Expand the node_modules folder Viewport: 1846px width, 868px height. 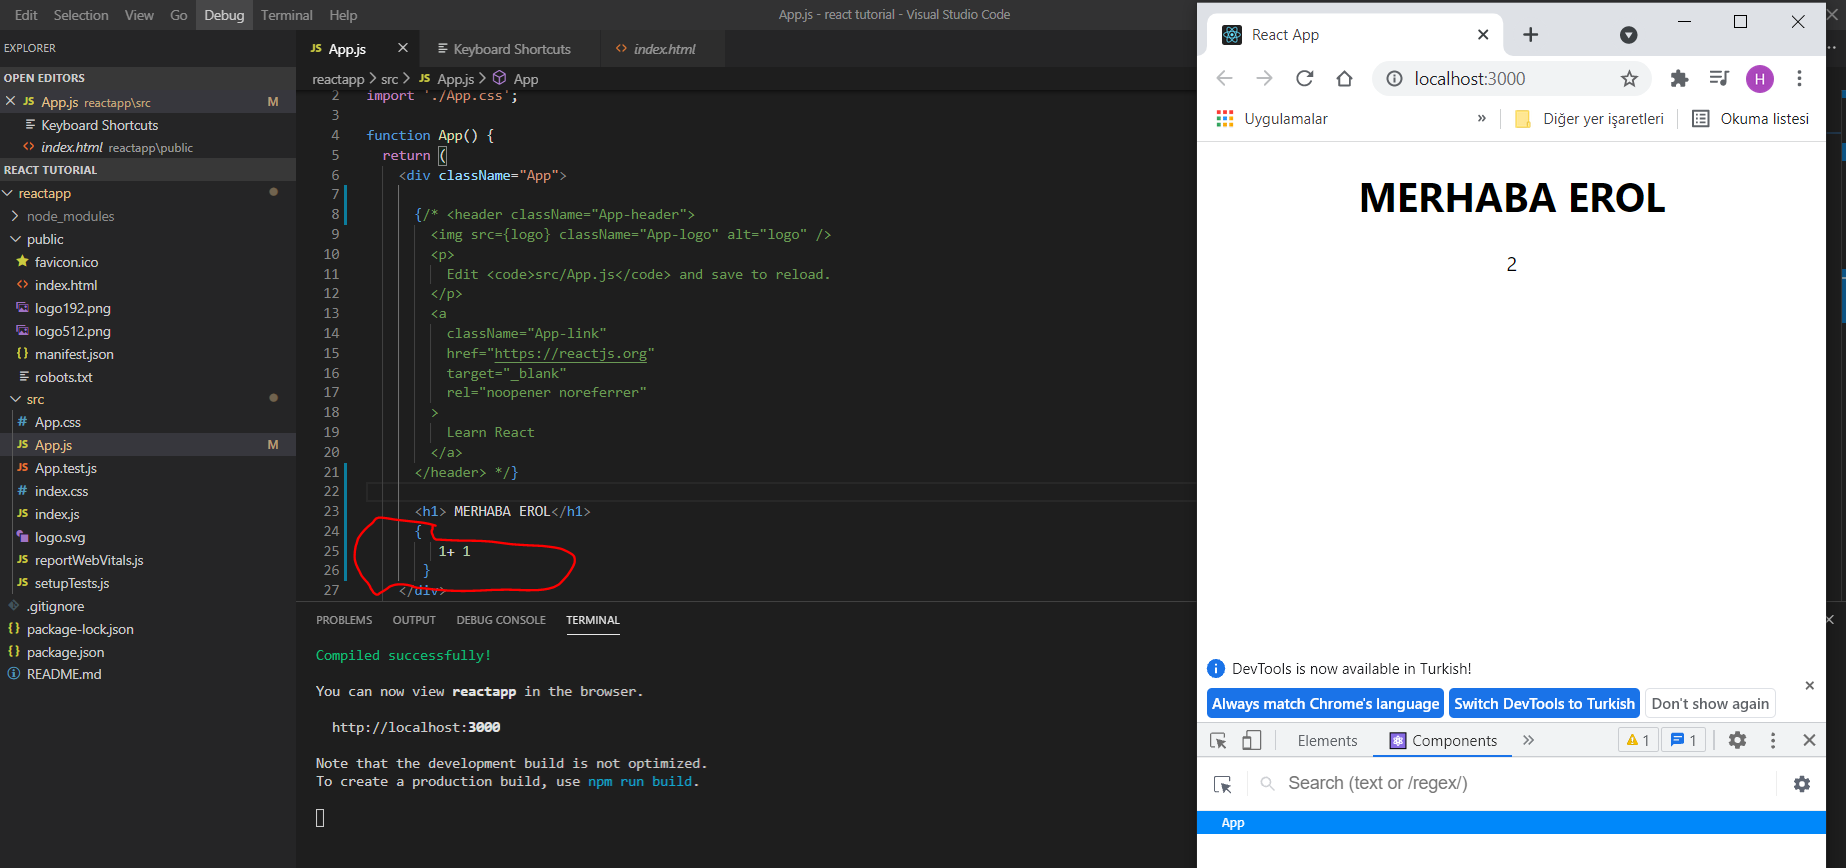tap(70, 216)
